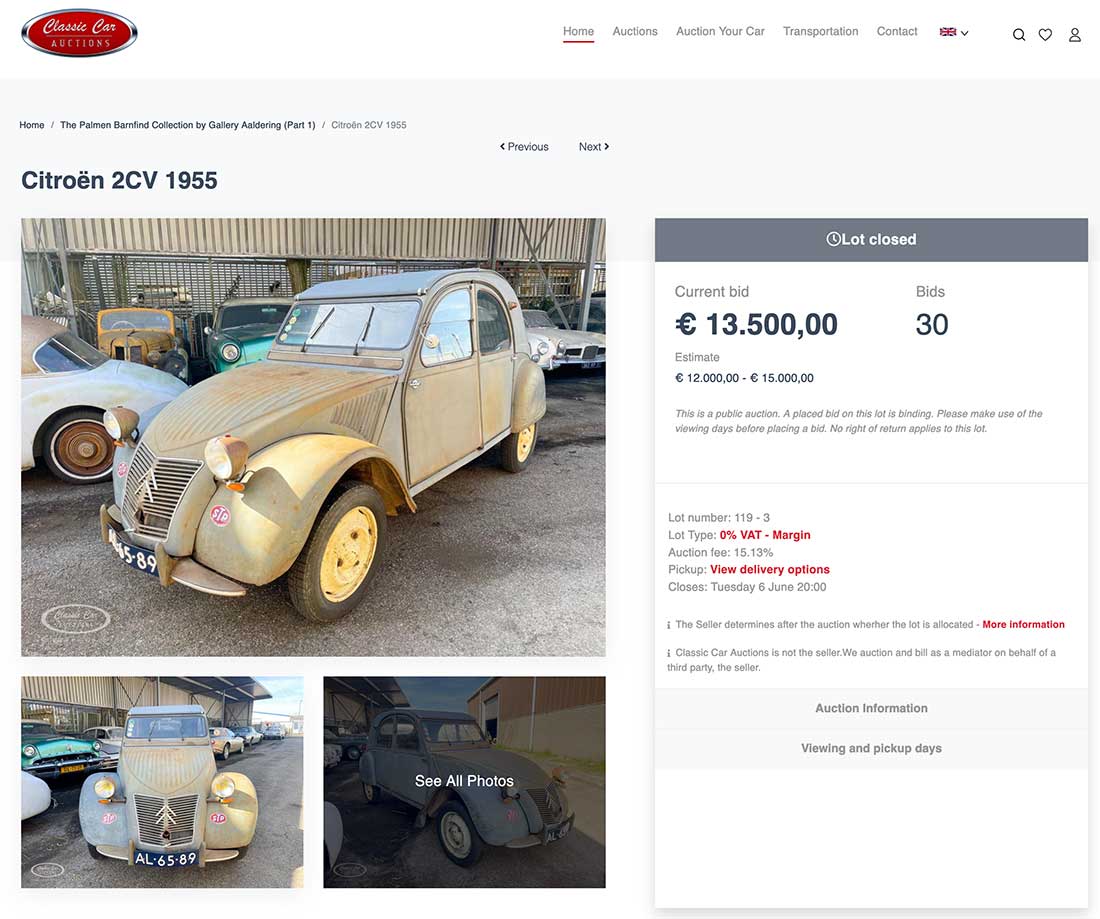
Task: Click the UK flag language icon
Action: coord(948,32)
